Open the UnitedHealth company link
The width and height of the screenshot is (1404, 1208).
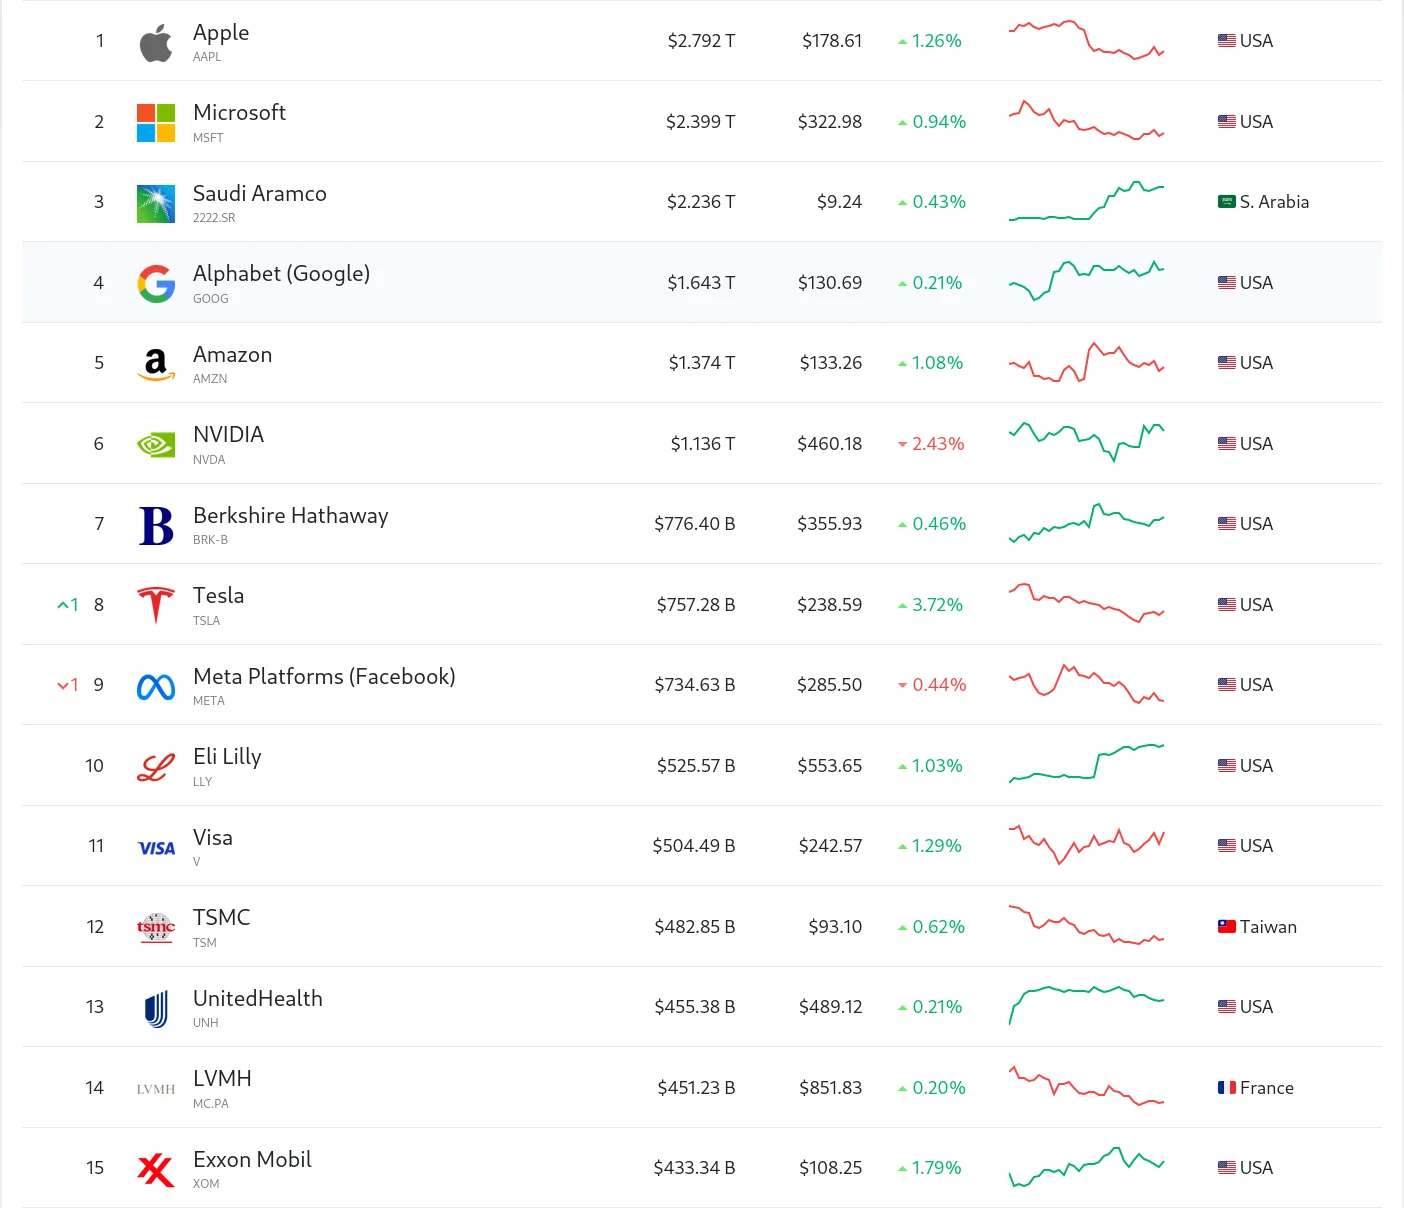[x=258, y=999]
